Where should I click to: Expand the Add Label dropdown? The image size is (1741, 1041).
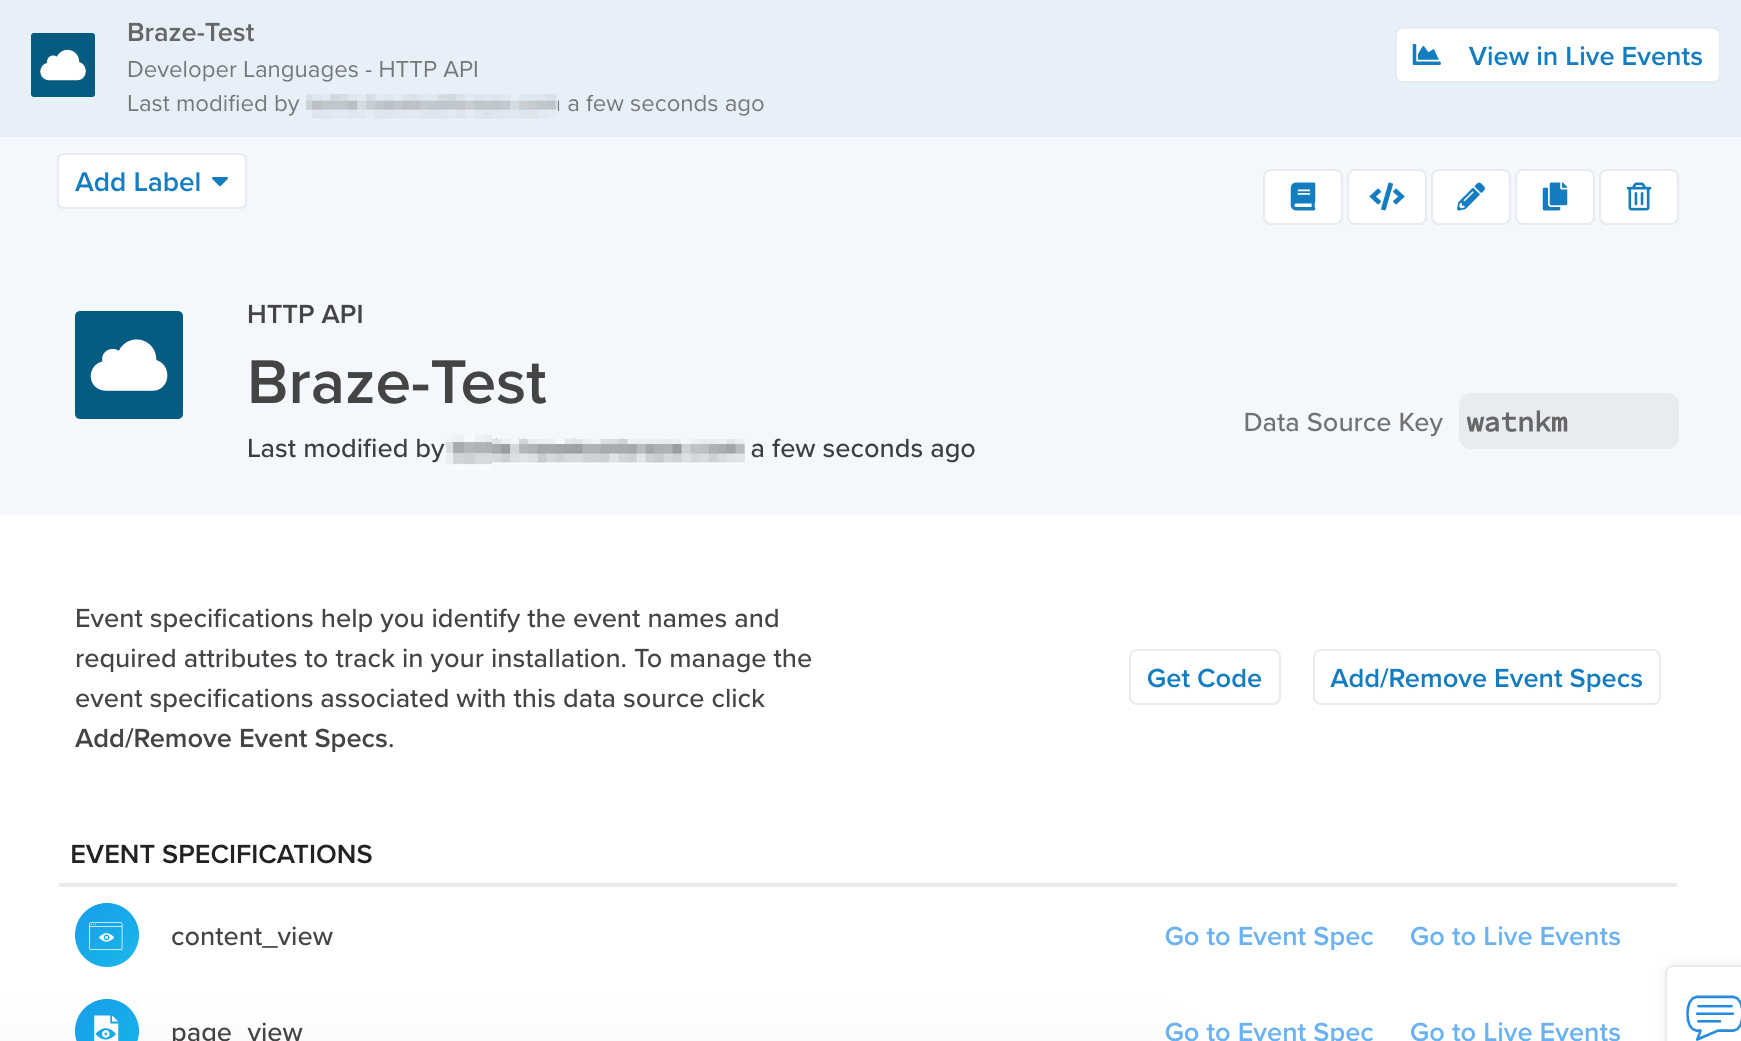click(x=152, y=182)
